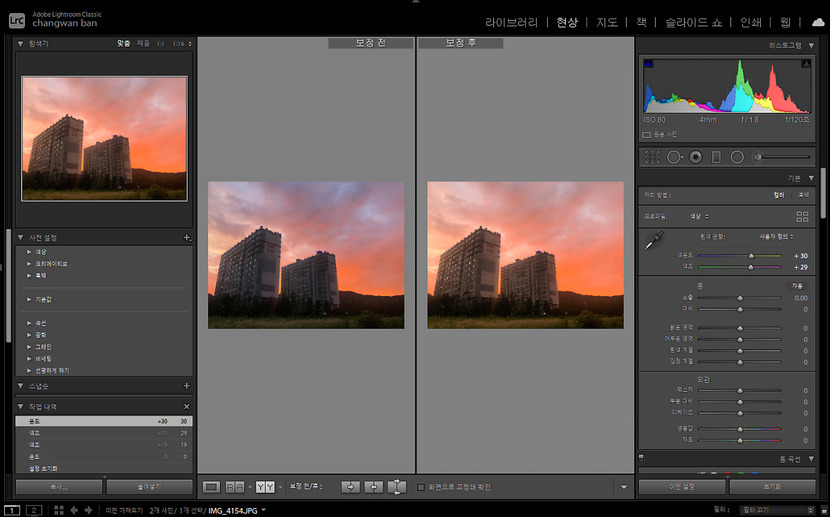Click the Lightroom Classic Lrc logo
Screen dimensions: 830x517
[x=17, y=21]
